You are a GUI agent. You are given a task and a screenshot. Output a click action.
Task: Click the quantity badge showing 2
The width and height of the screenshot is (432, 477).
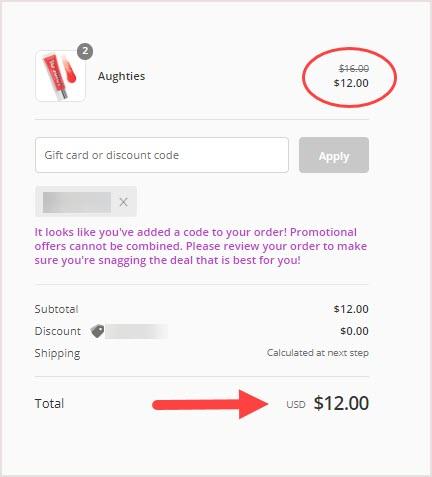pyautogui.click(x=85, y=51)
